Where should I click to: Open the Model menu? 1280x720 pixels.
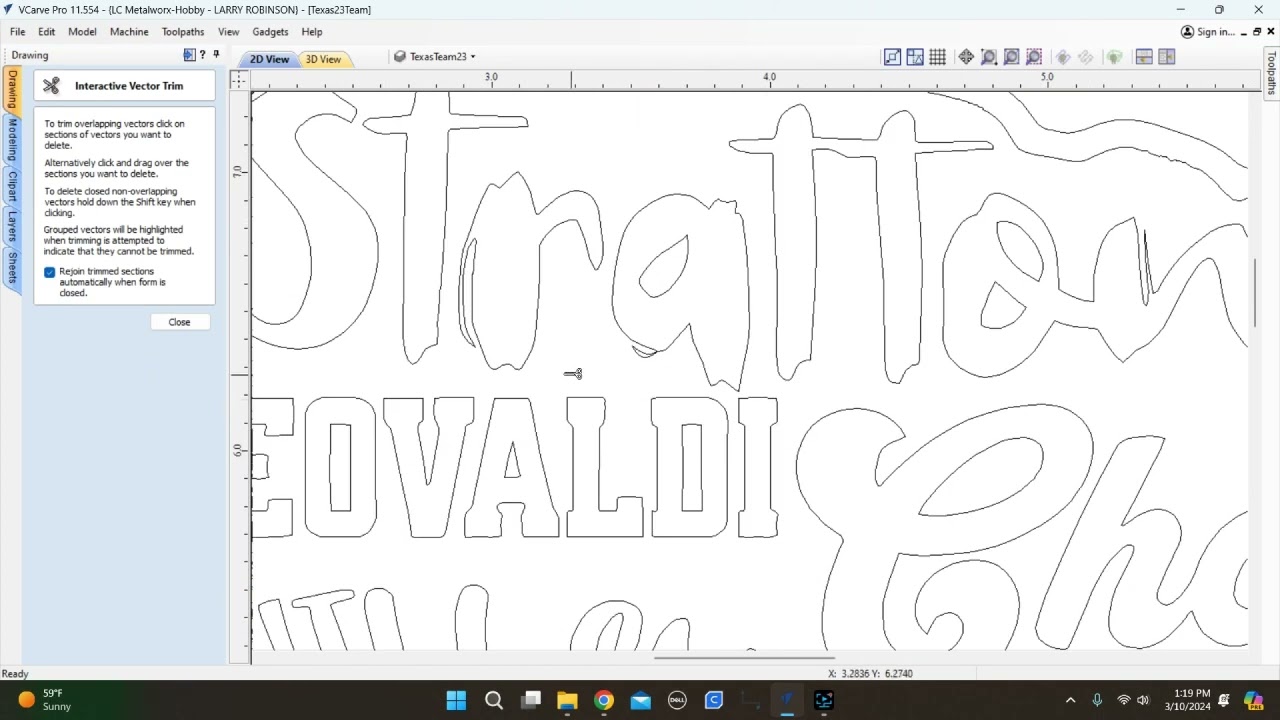point(82,32)
